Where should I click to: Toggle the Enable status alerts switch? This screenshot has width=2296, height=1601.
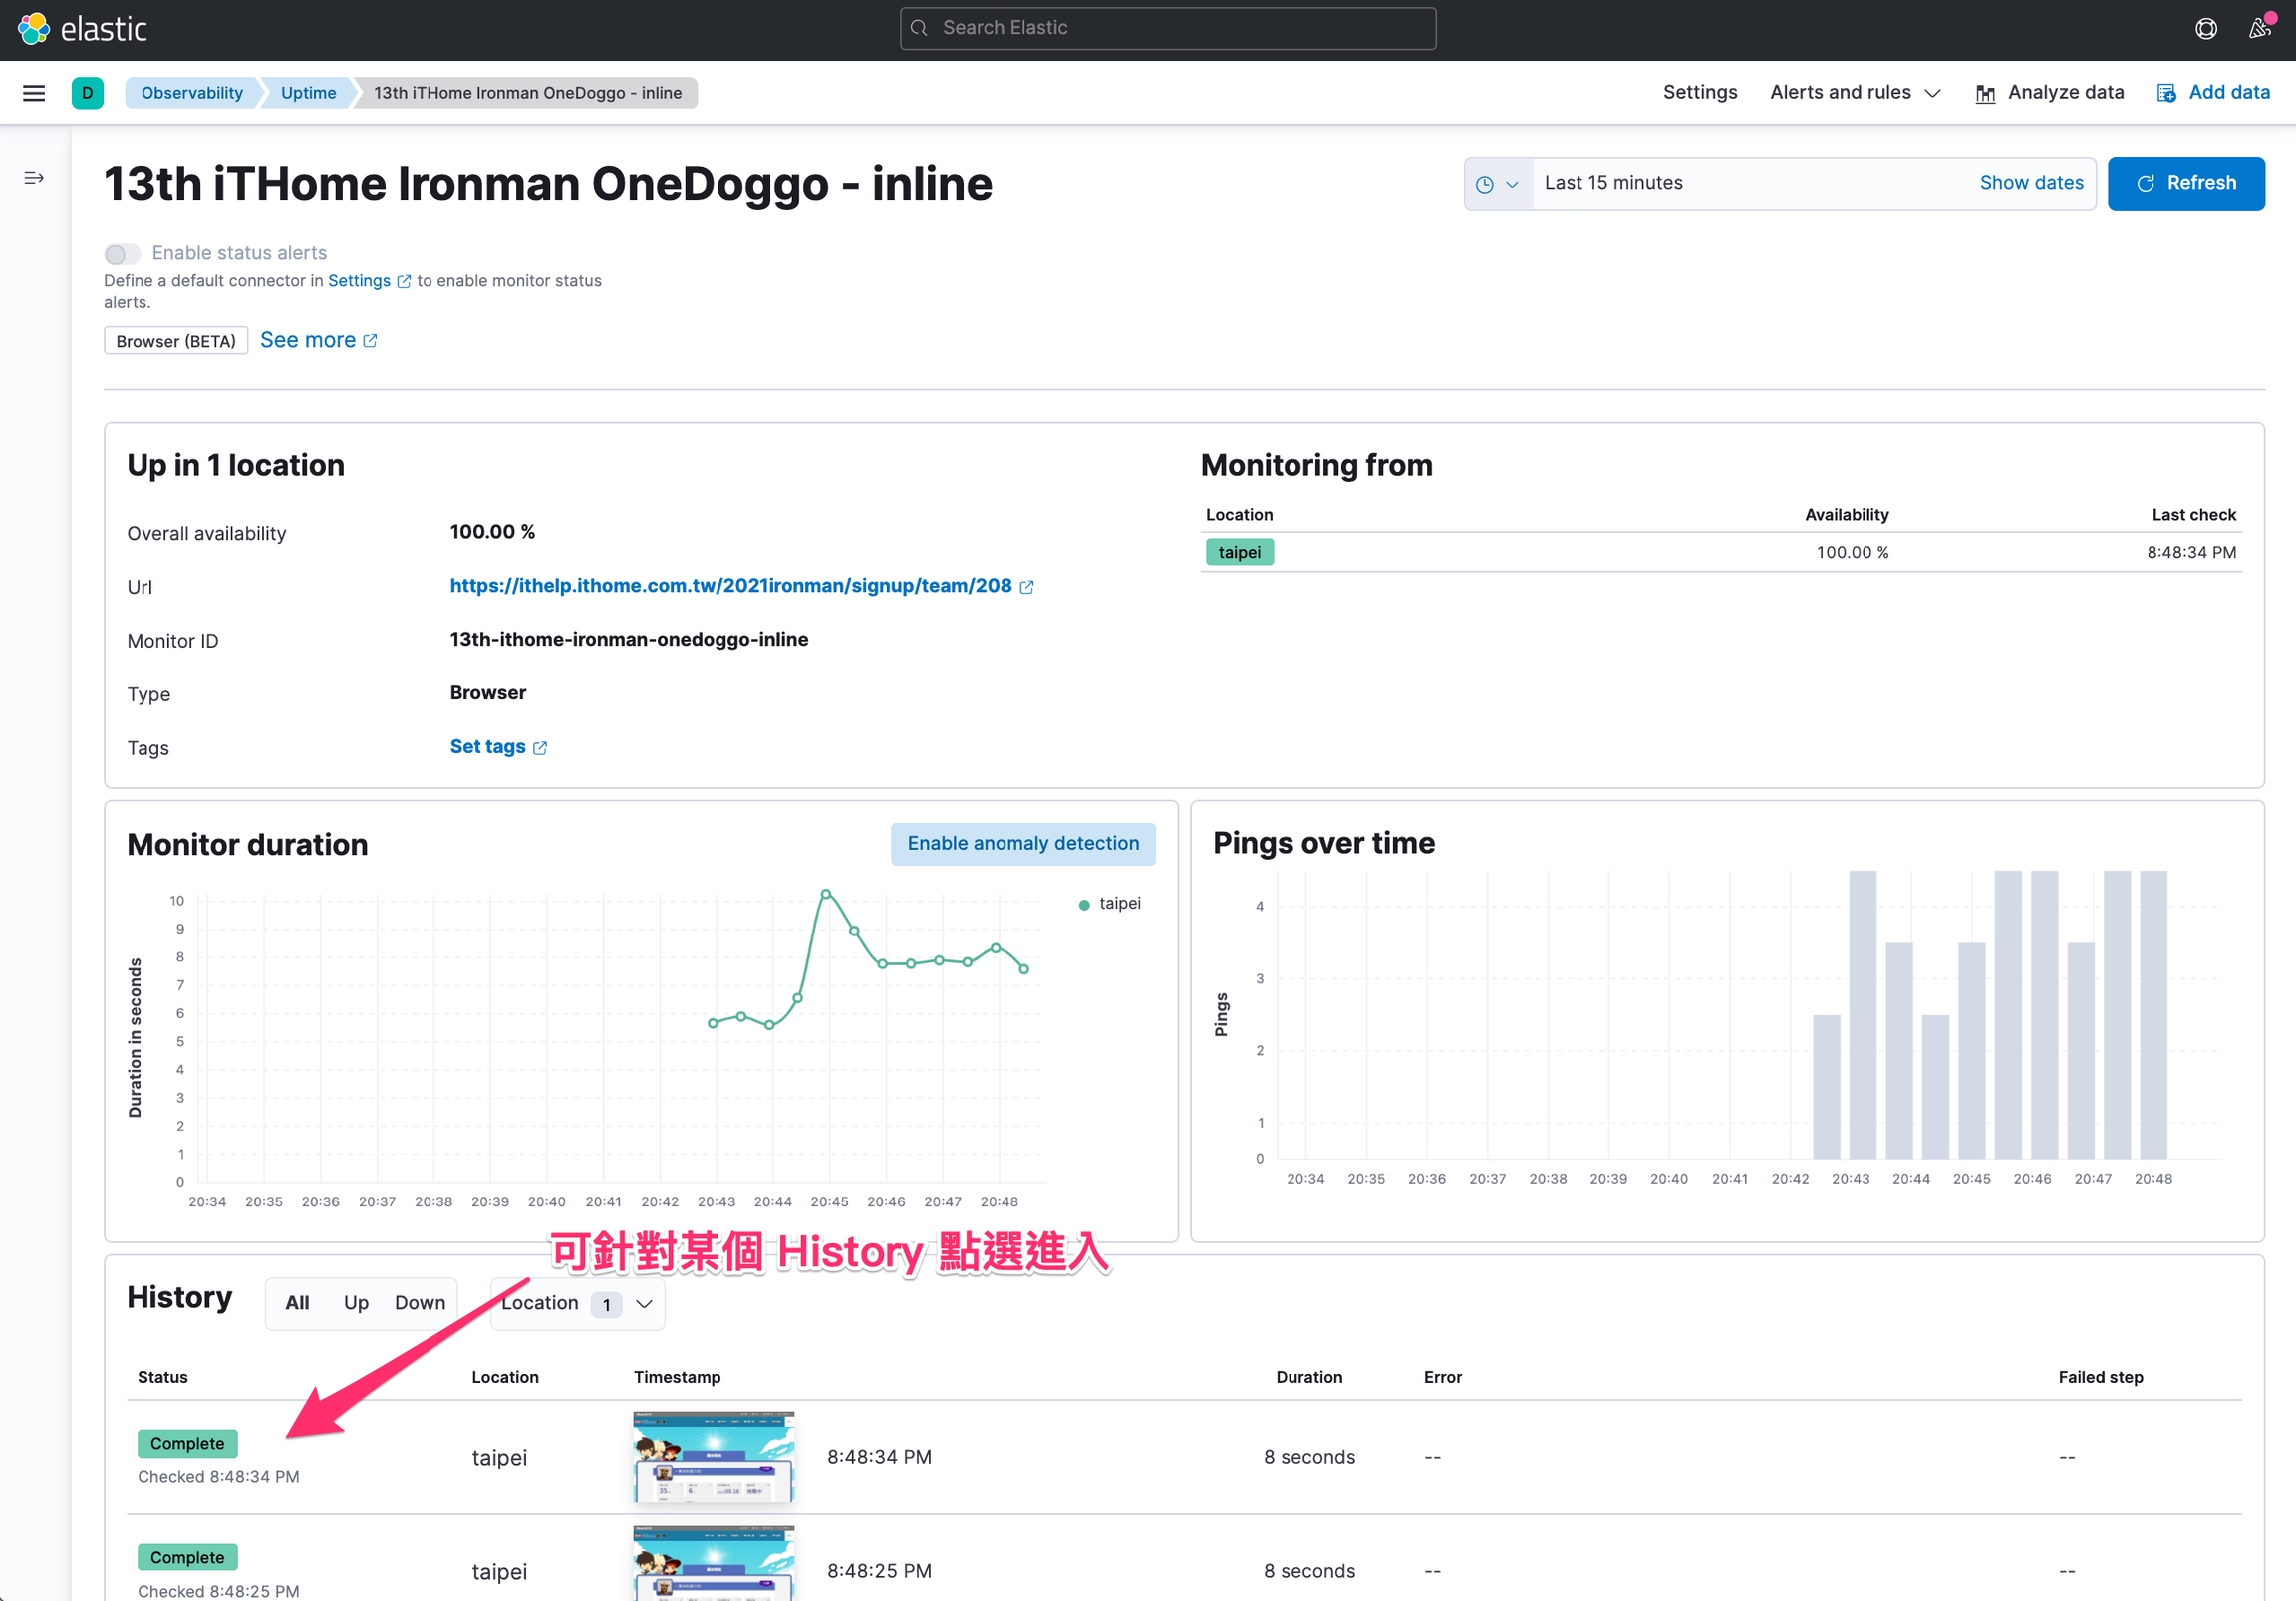(x=122, y=254)
